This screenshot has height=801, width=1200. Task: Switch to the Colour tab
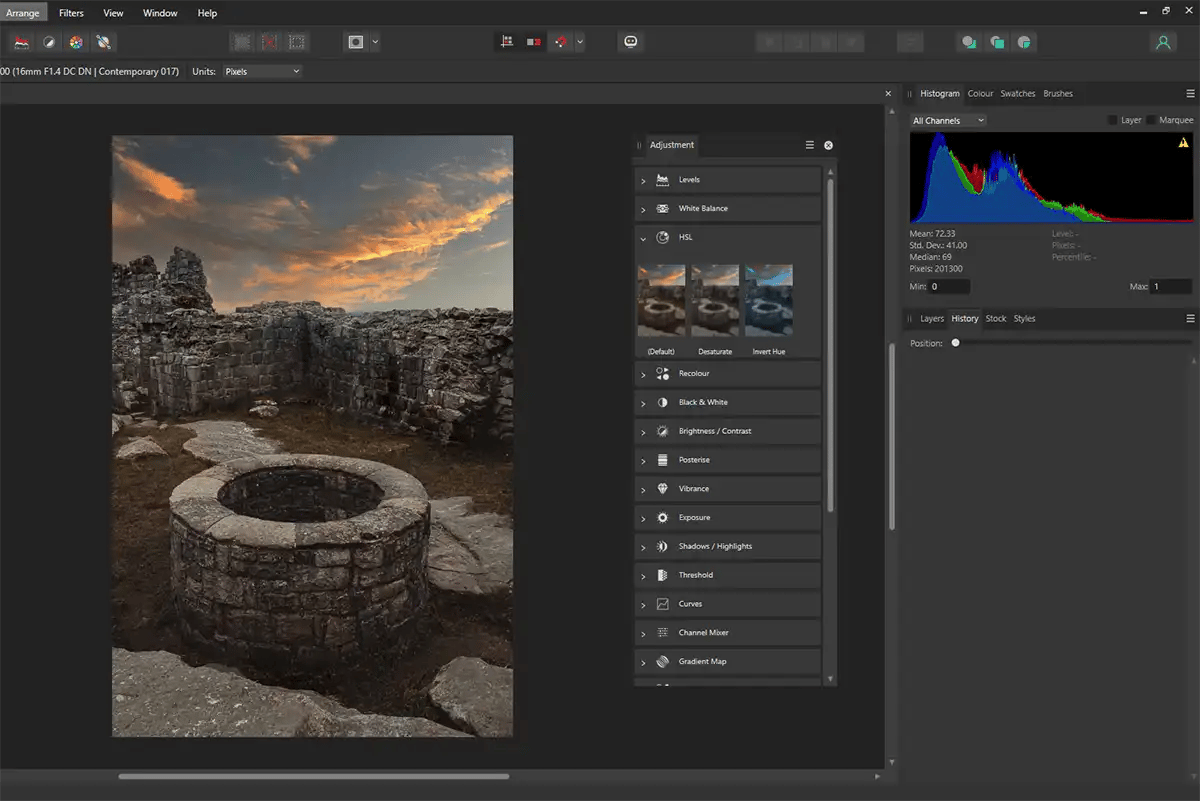click(980, 94)
